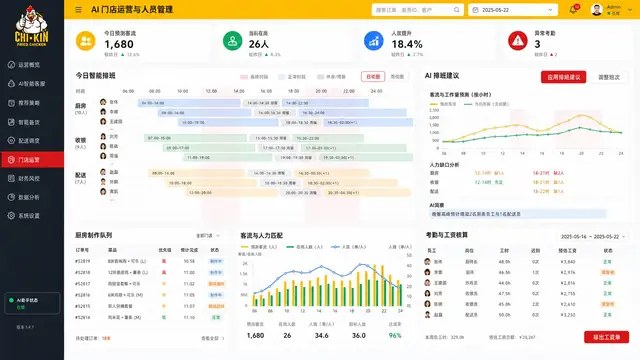This screenshot has width=640, height=360.
Task: Click the red 应用排班建议 button
Action: (563, 77)
